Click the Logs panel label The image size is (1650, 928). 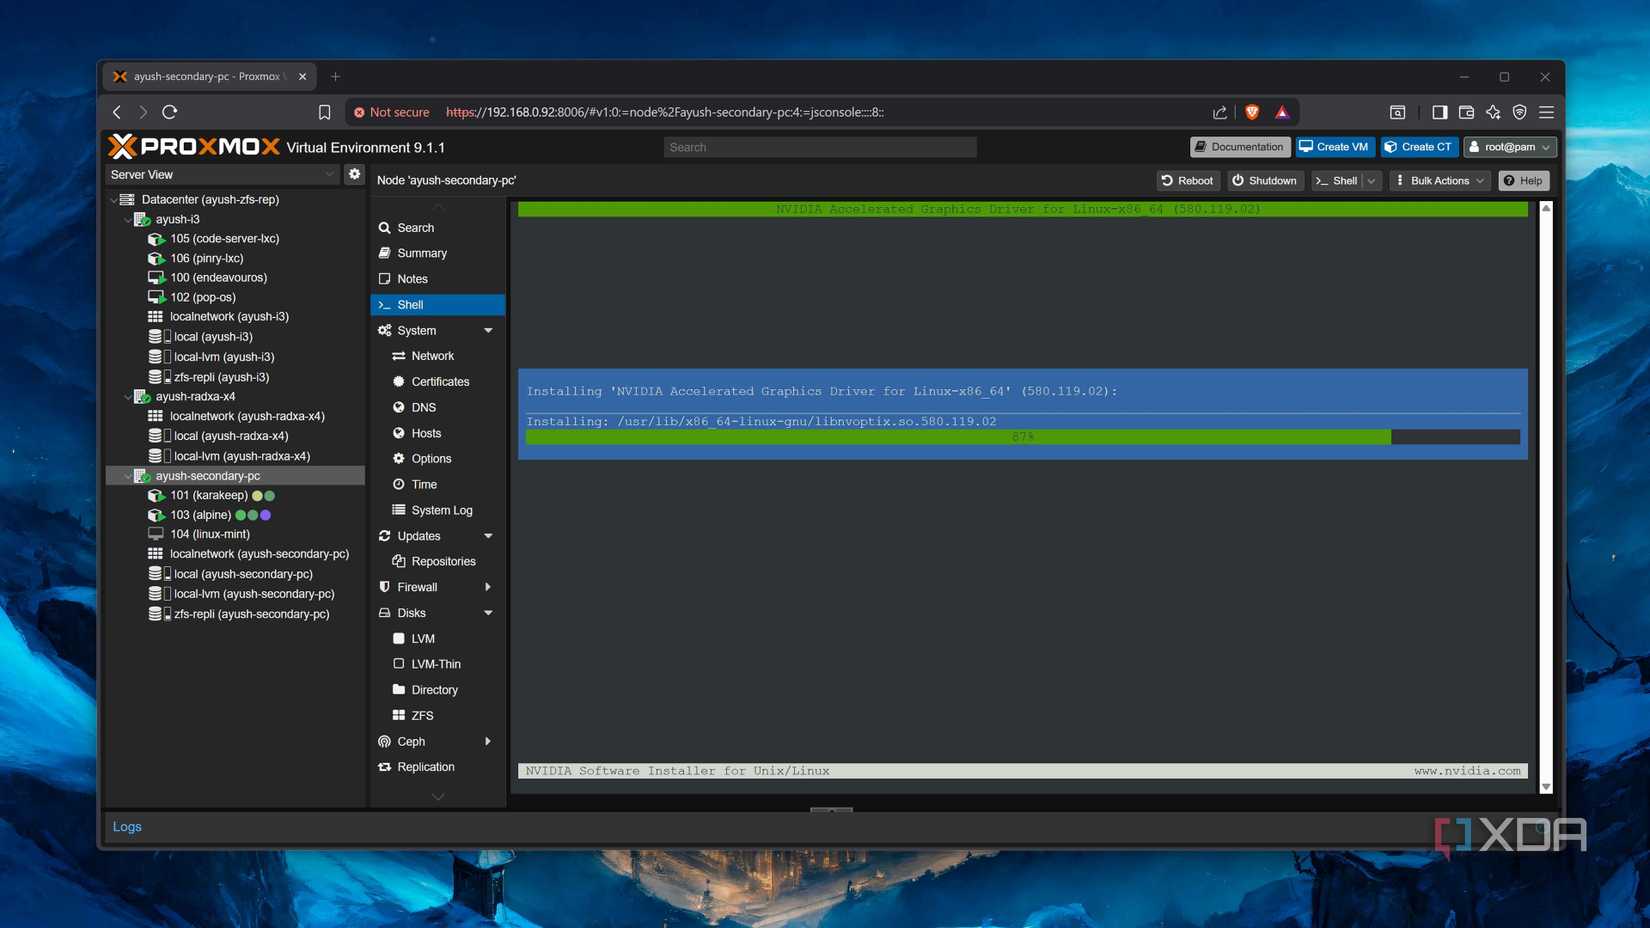coord(127,827)
